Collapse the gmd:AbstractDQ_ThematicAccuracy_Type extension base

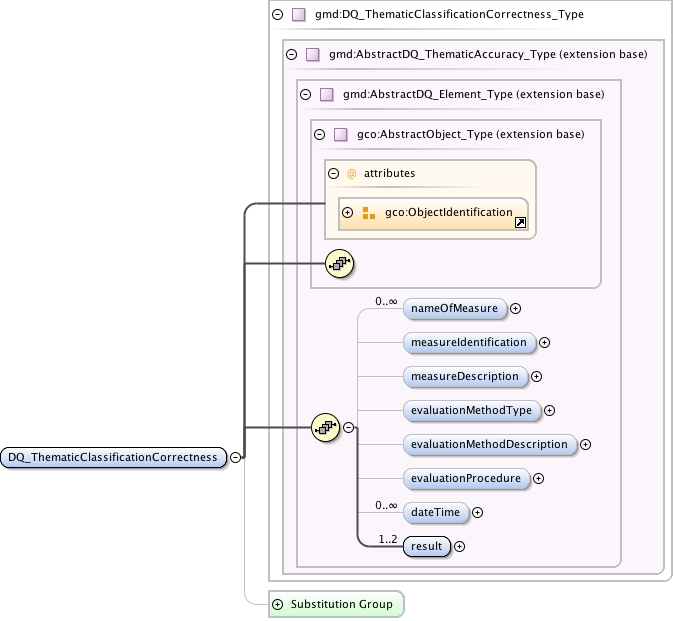[291, 55]
